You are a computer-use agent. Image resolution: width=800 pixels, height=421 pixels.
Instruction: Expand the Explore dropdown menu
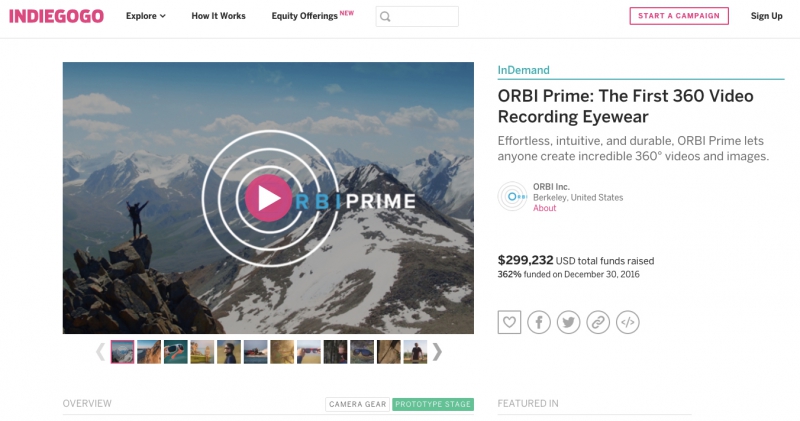tap(146, 16)
